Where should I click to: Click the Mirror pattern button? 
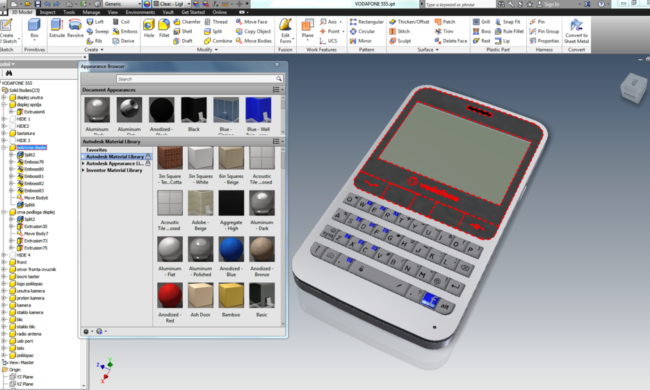coord(361,41)
